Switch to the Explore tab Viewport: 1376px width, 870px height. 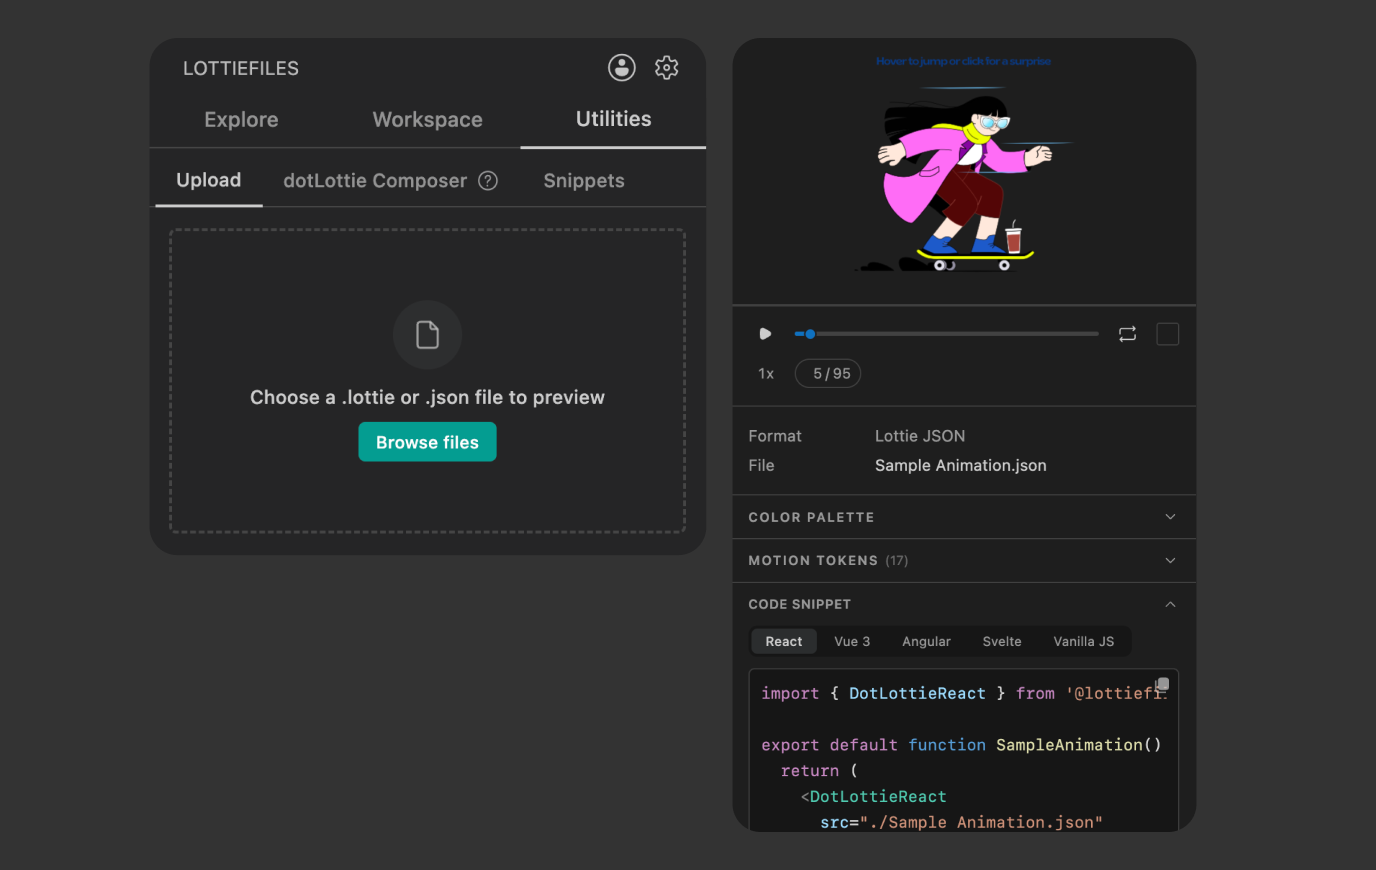click(x=241, y=120)
